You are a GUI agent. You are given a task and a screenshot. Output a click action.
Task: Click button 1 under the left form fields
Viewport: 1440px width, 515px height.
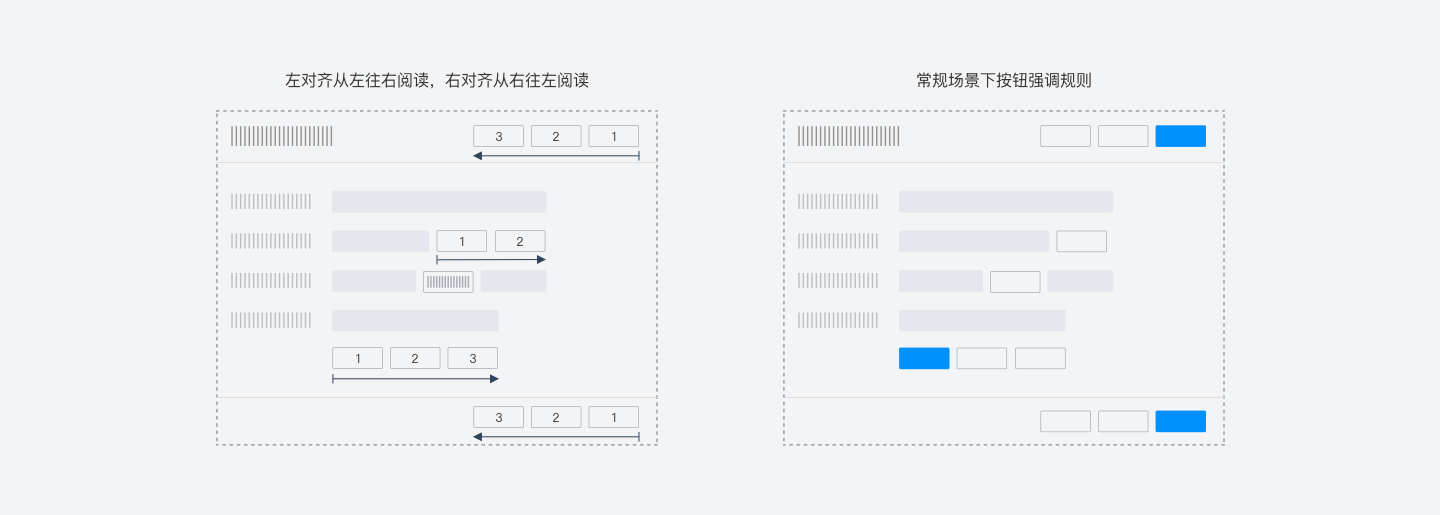[357, 358]
